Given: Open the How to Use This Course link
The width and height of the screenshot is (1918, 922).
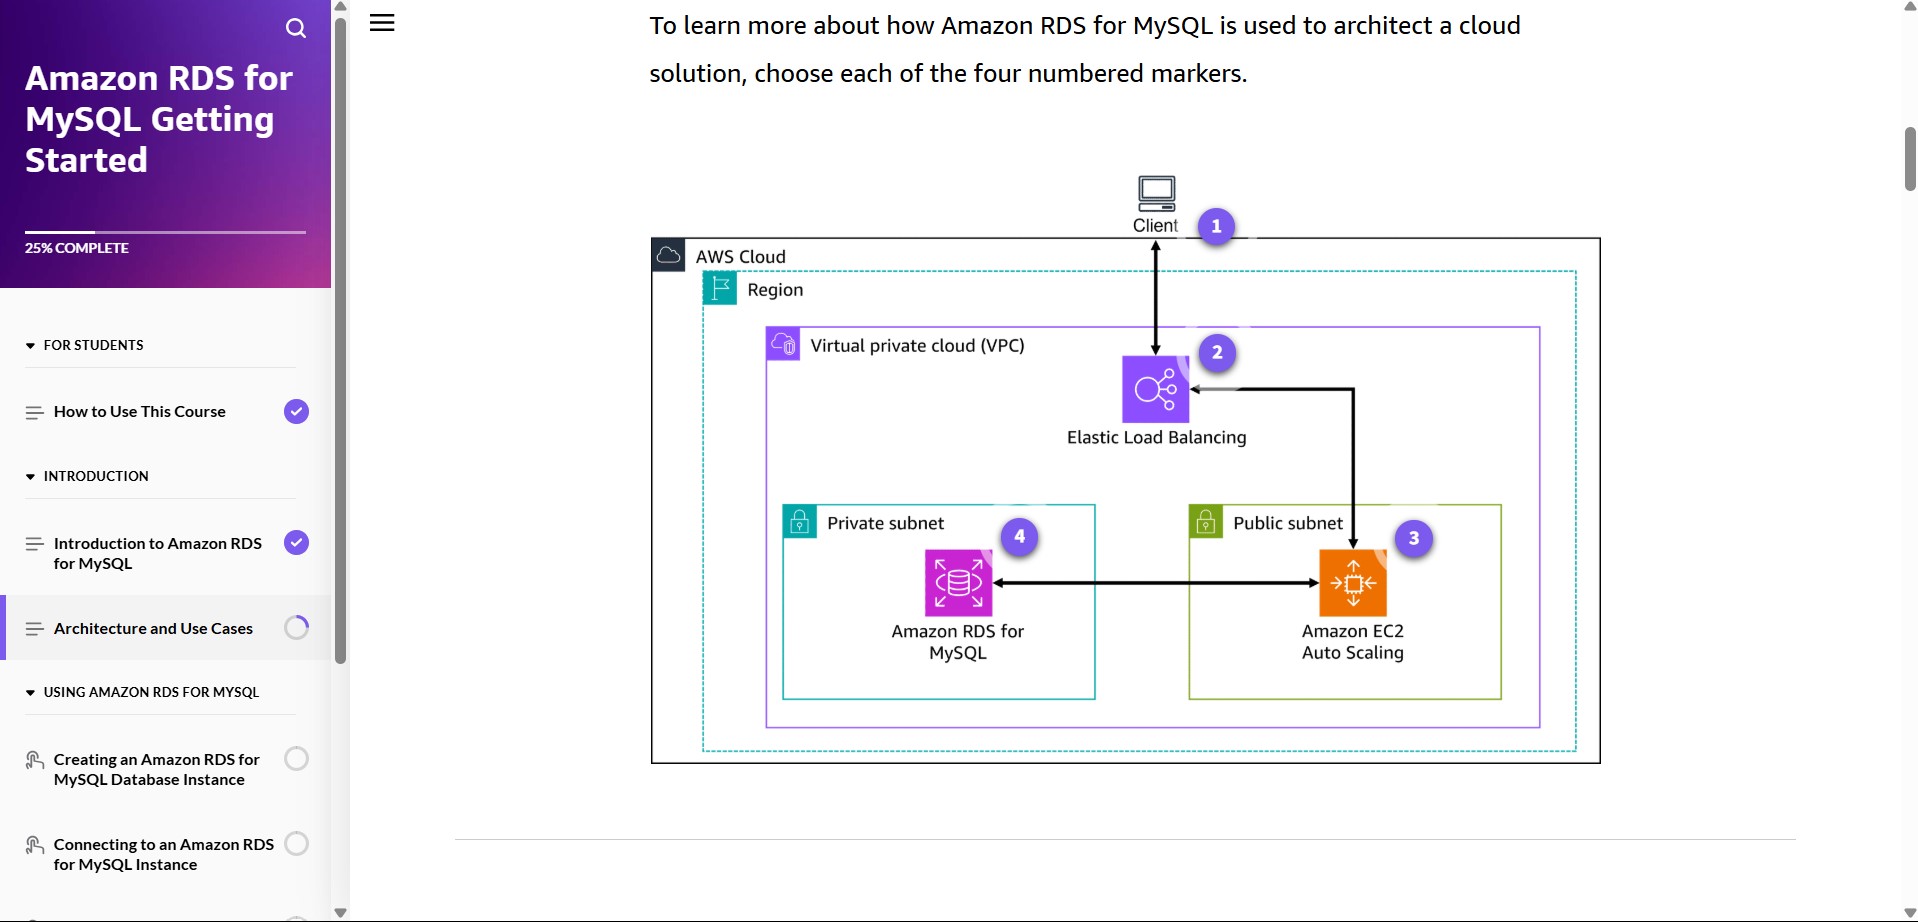Looking at the screenshot, I should click(x=139, y=412).
